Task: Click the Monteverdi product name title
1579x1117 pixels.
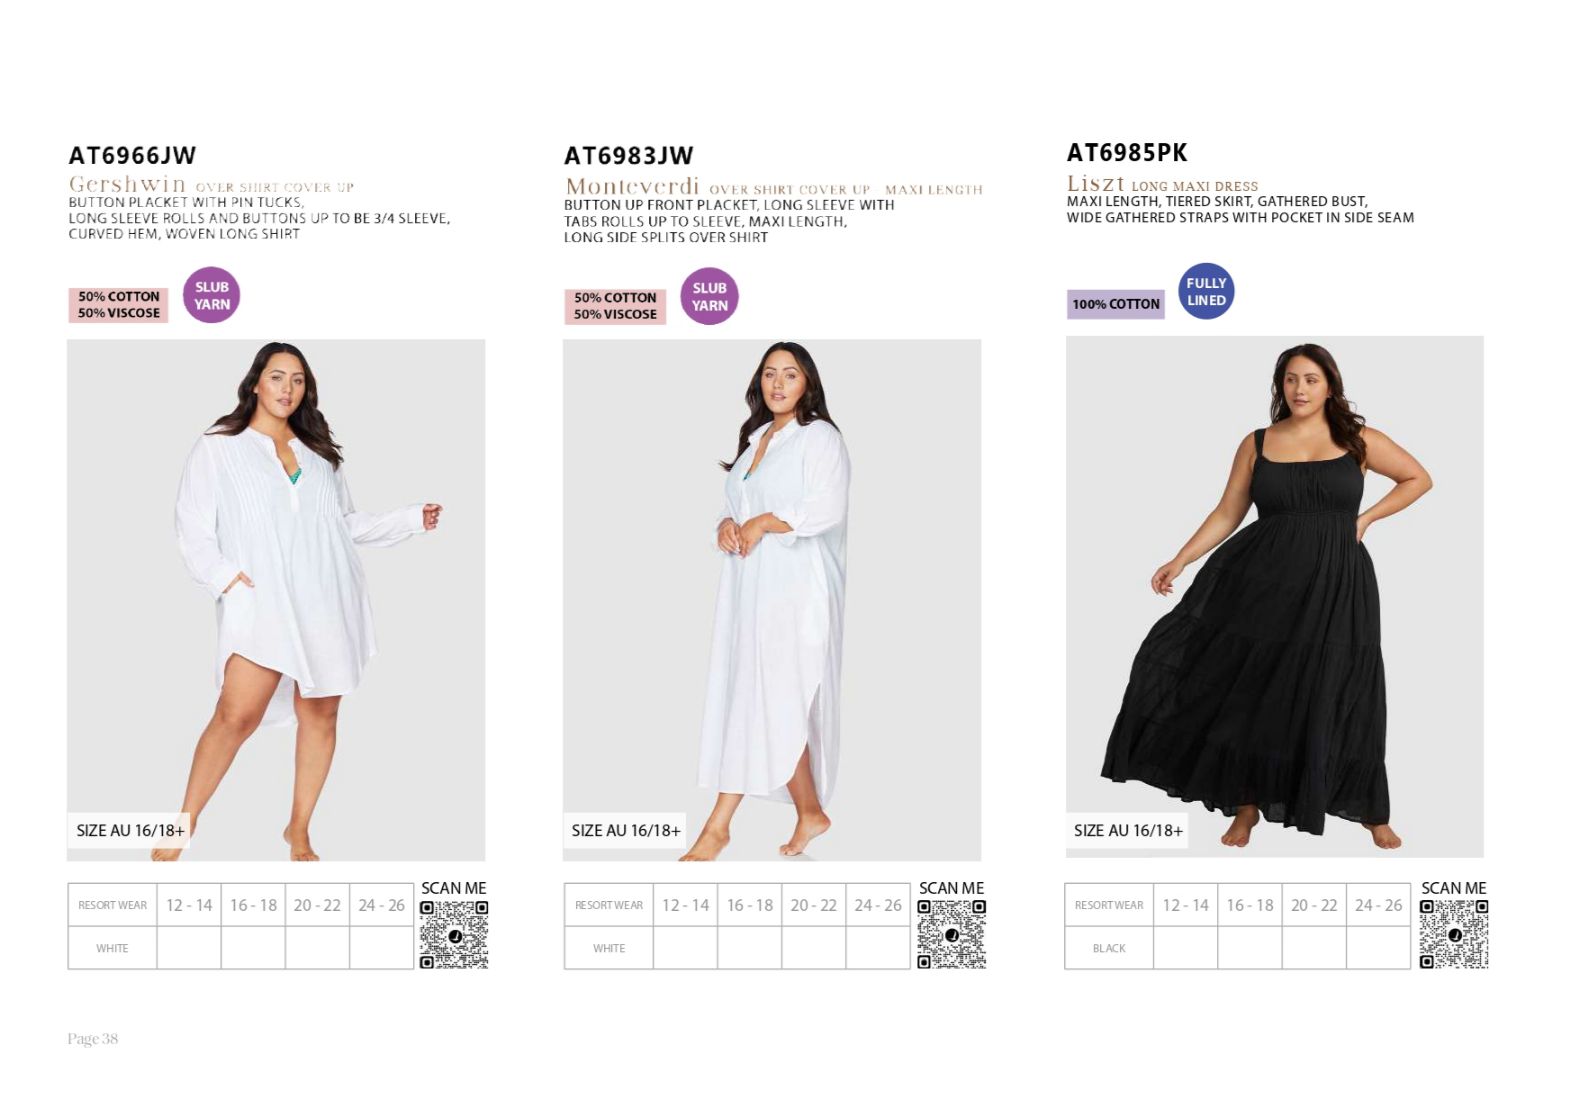Action: (632, 186)
